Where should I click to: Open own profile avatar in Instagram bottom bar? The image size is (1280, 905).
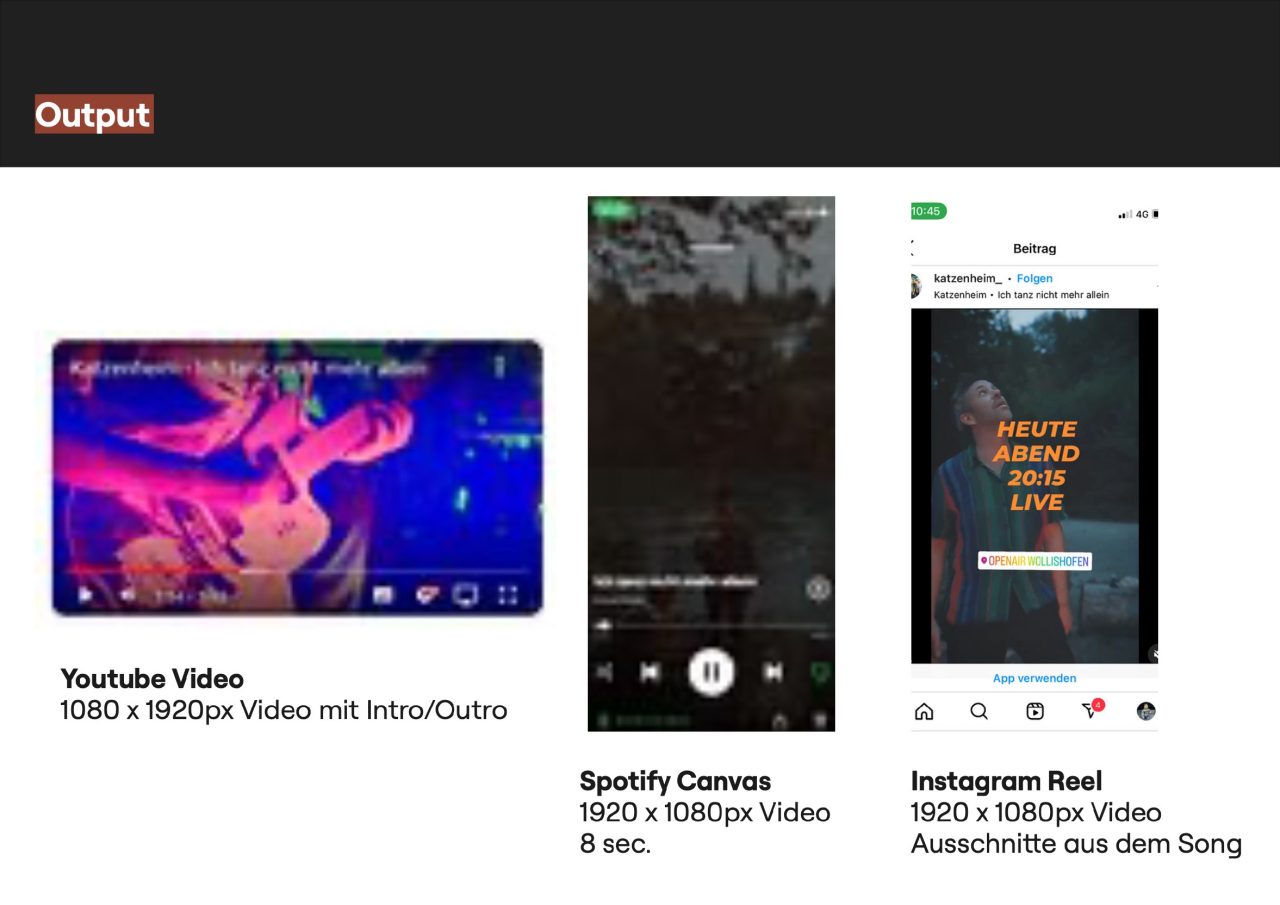(1146, 711)
